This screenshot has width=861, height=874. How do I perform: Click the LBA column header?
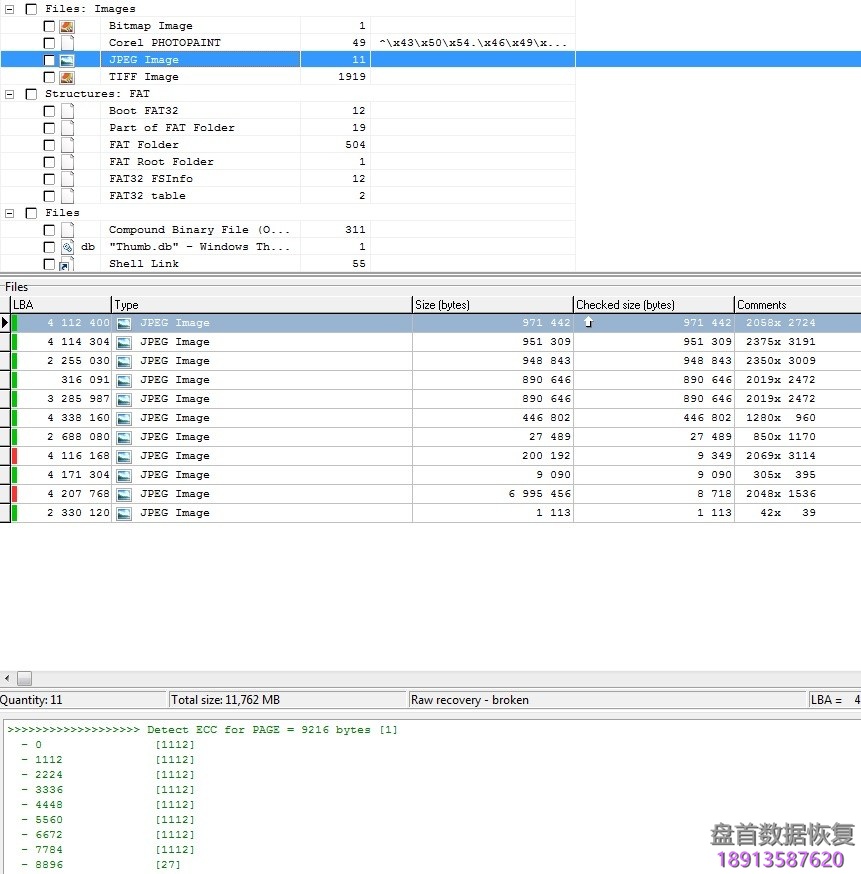point(58,305)
